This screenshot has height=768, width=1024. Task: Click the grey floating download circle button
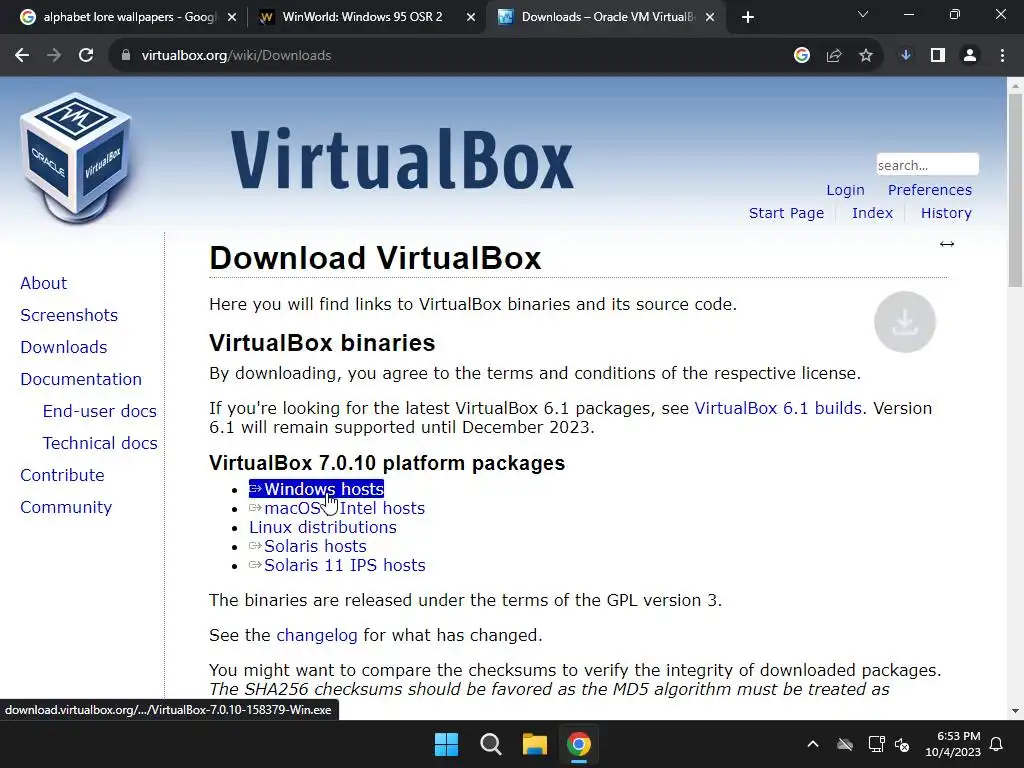pos(904,322)
